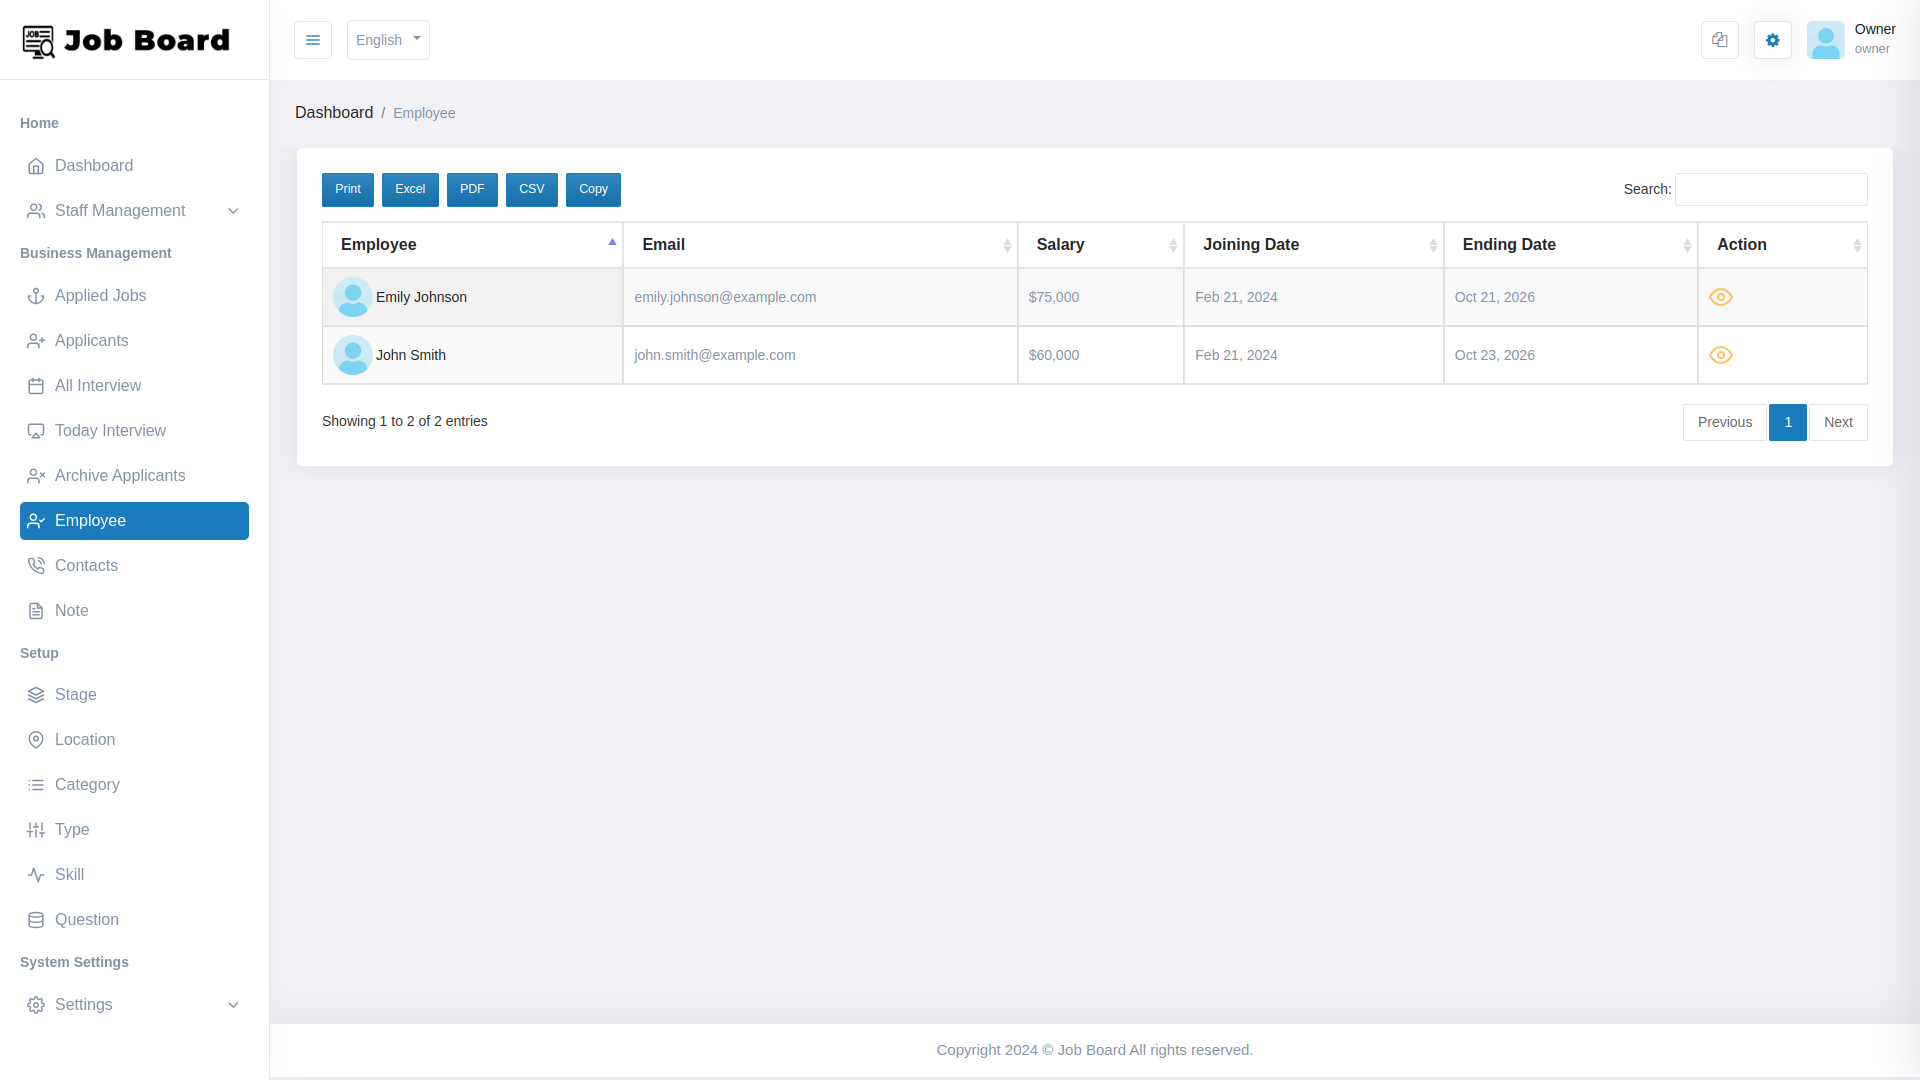1920x1080 pixels.
Task: Export table data as PDF
Action: pos(472,189)
